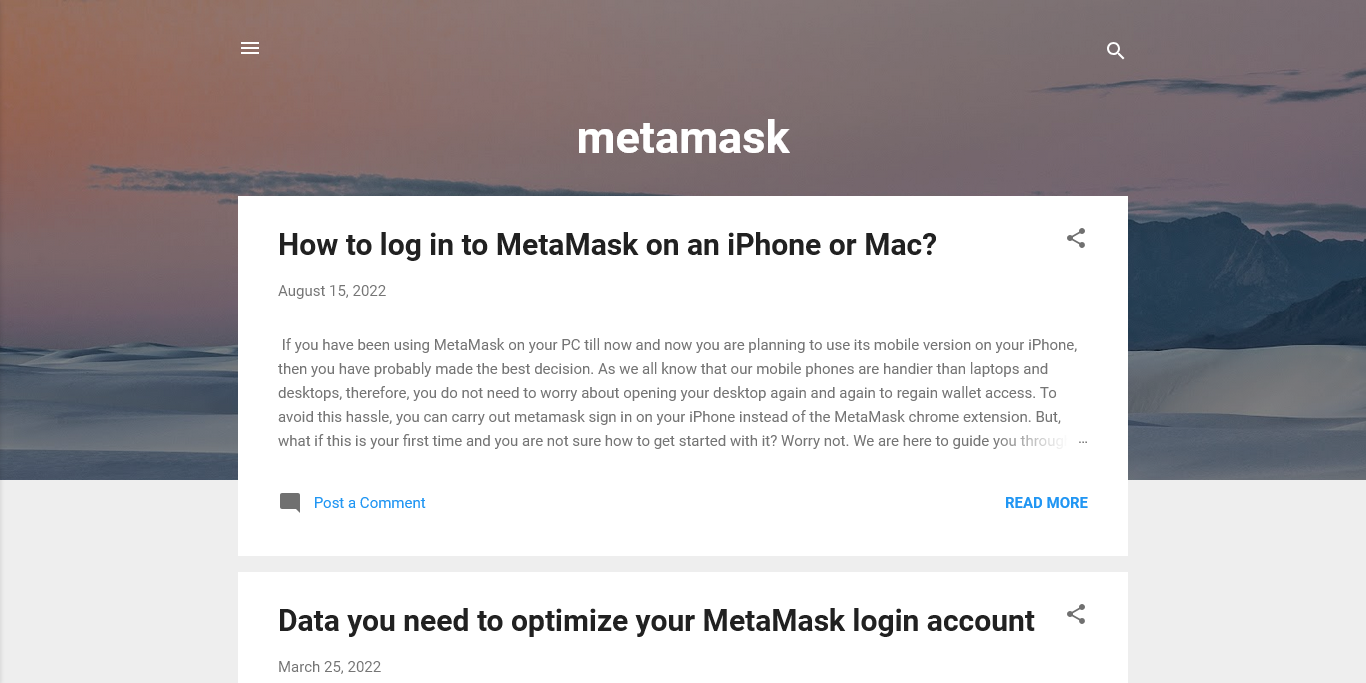Click the comment bubble icon
The width and height of the screenshot is (1366, 683).
coord(290,503)
